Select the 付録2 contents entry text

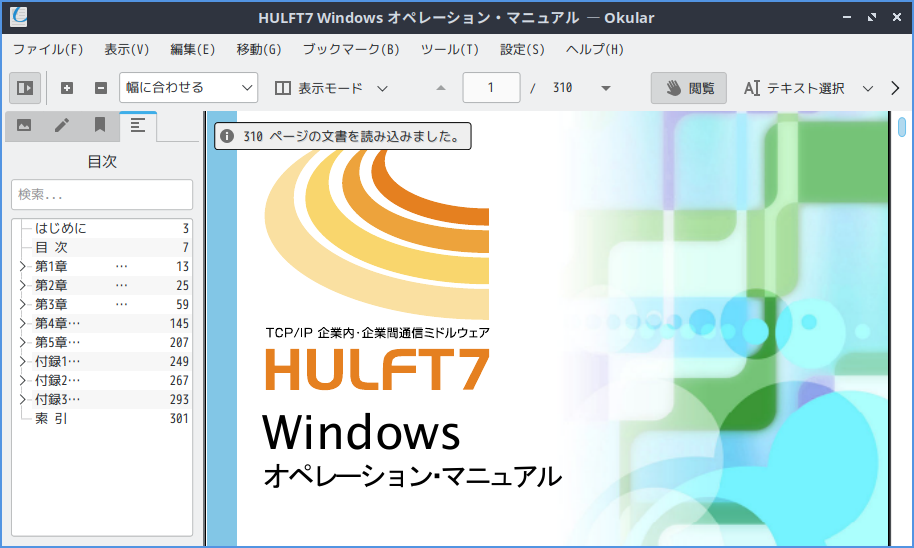58,380
